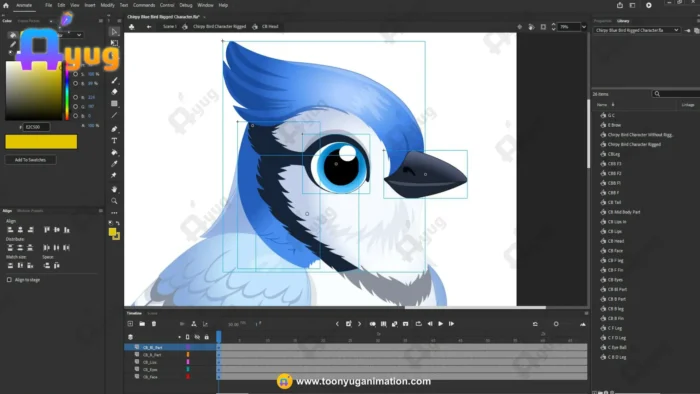Select the B brightness radio button
Viewport: 700px width, 394px height.
(x=75, y=83)
